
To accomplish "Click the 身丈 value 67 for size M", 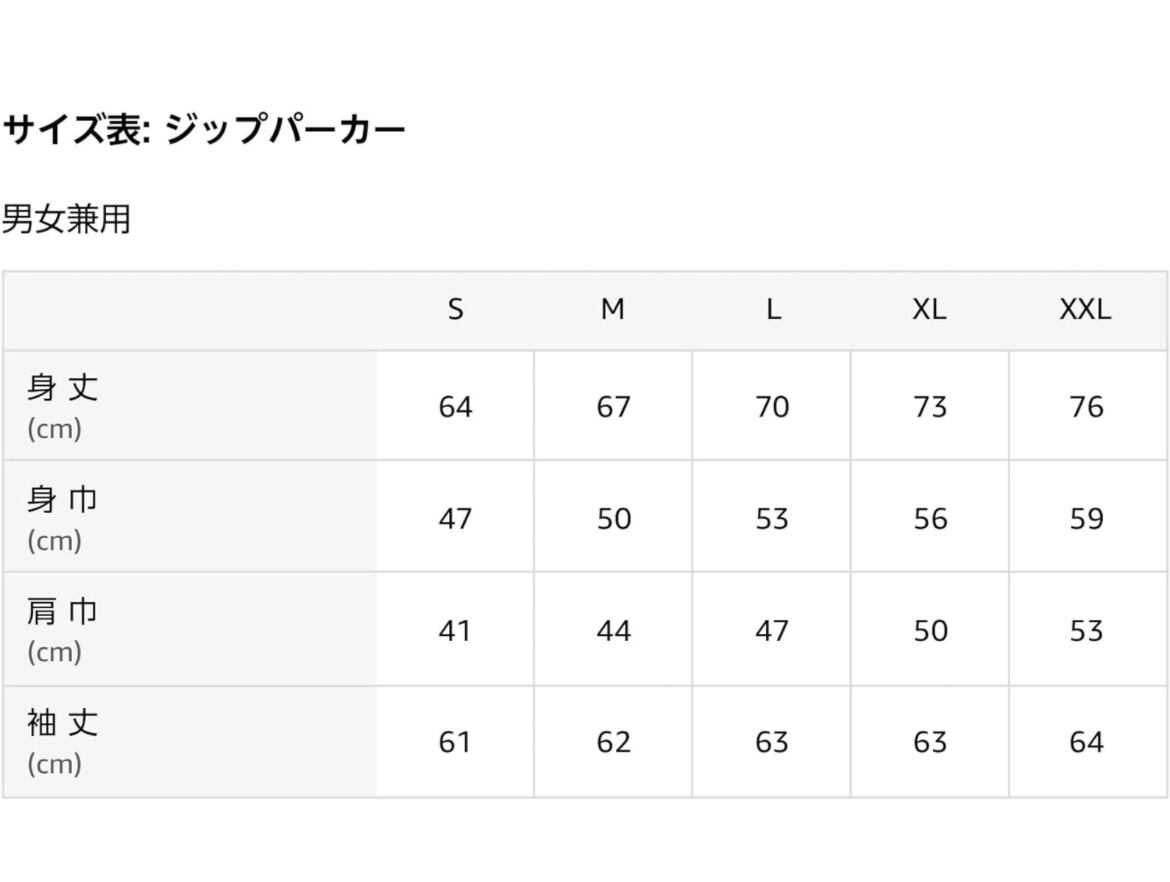I will (x=613, y=407).
